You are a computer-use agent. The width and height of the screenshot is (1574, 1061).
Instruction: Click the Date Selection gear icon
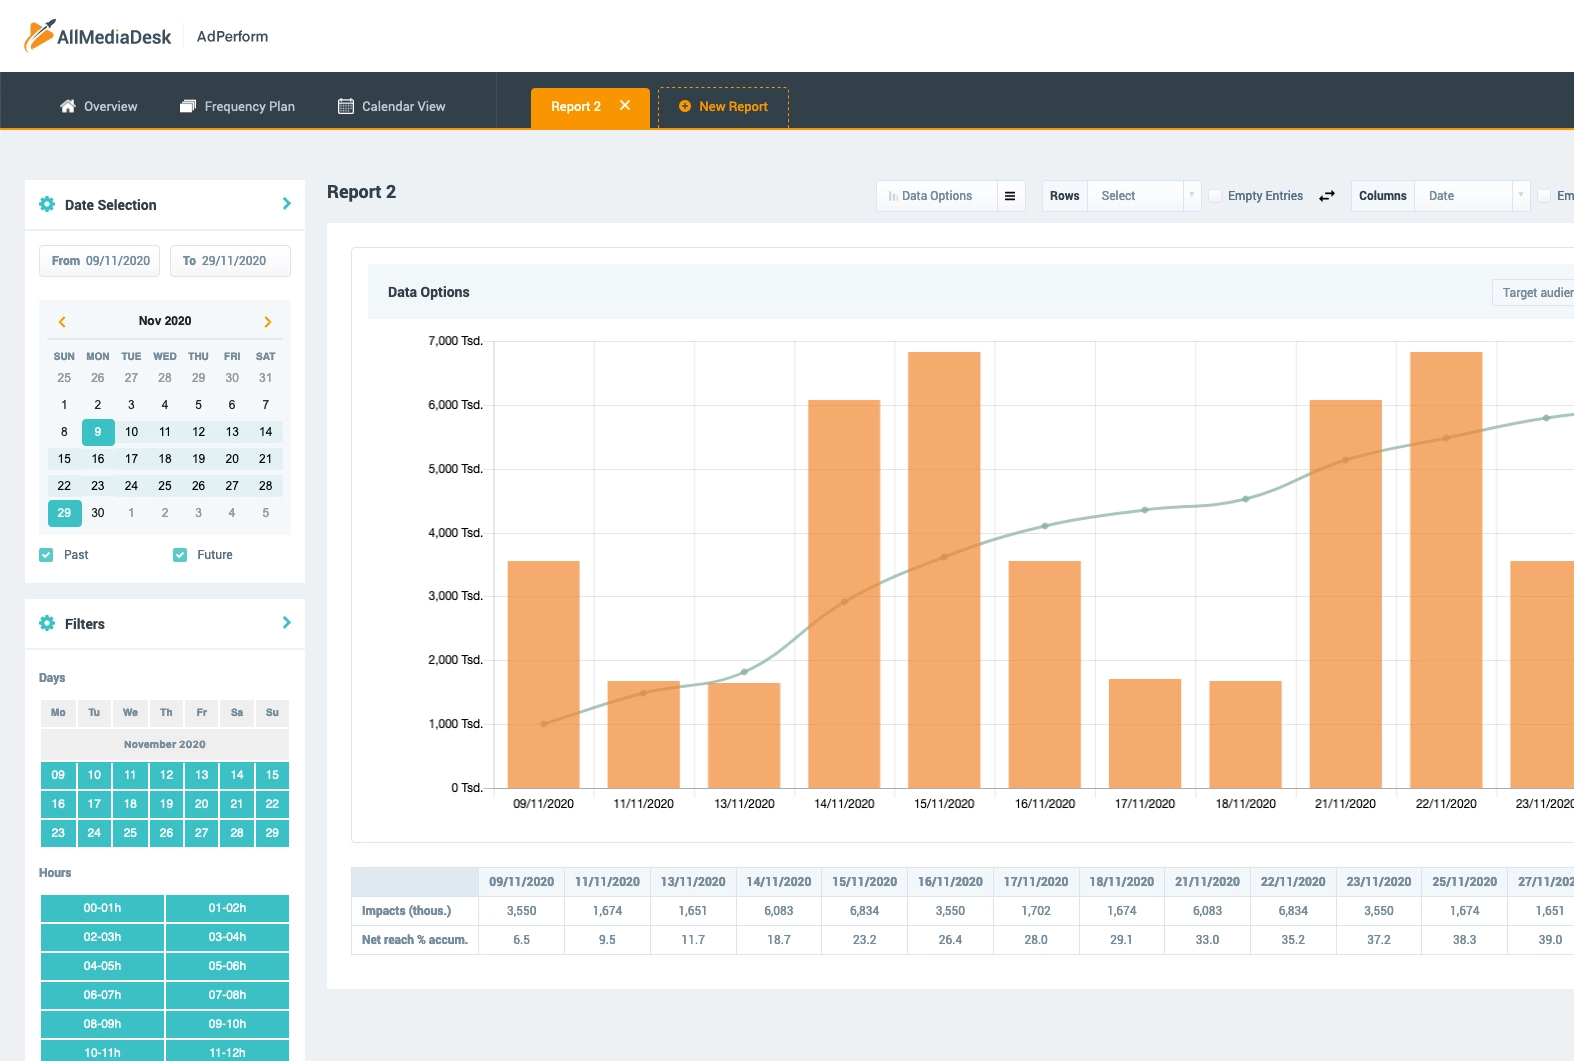coord(47,205)
